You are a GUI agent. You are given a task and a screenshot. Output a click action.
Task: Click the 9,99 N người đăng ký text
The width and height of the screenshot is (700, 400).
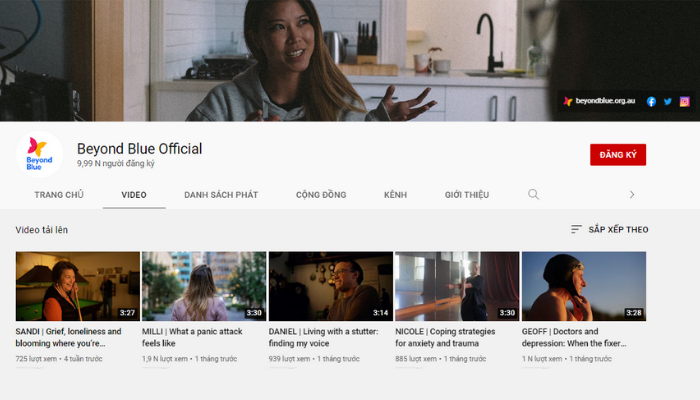click(x=116, y=163)
